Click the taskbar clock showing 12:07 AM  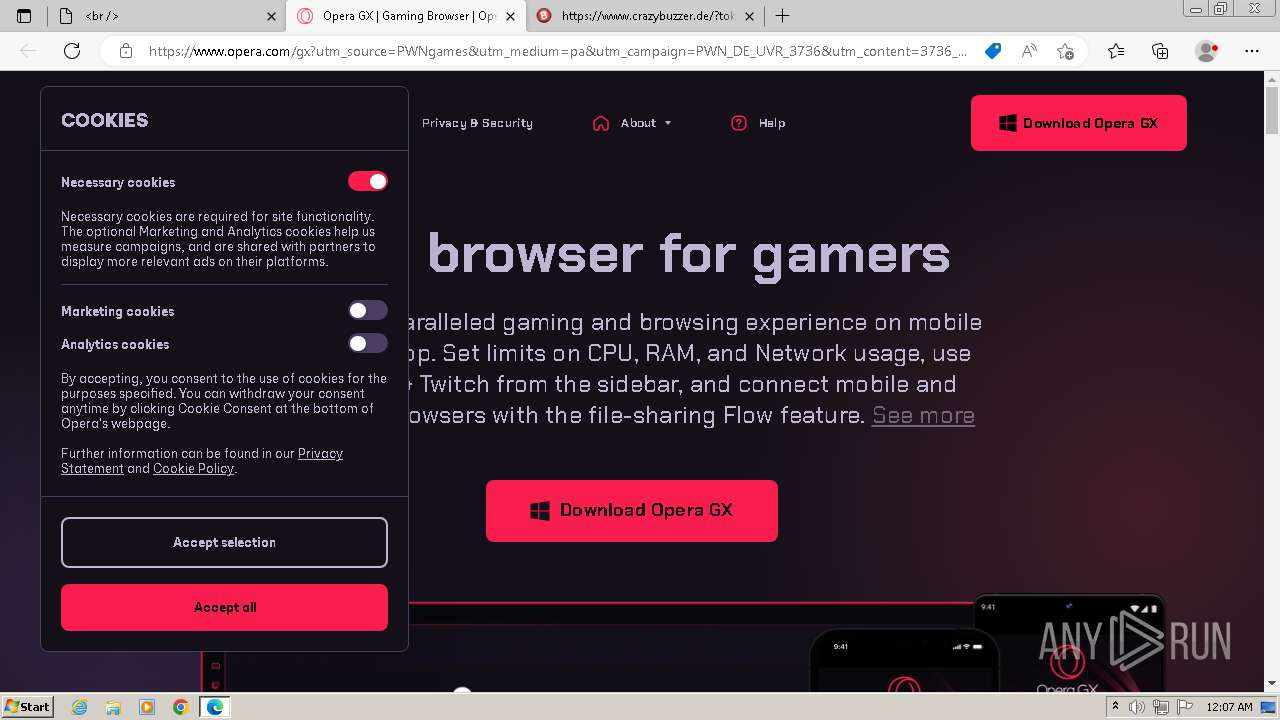1229,707
